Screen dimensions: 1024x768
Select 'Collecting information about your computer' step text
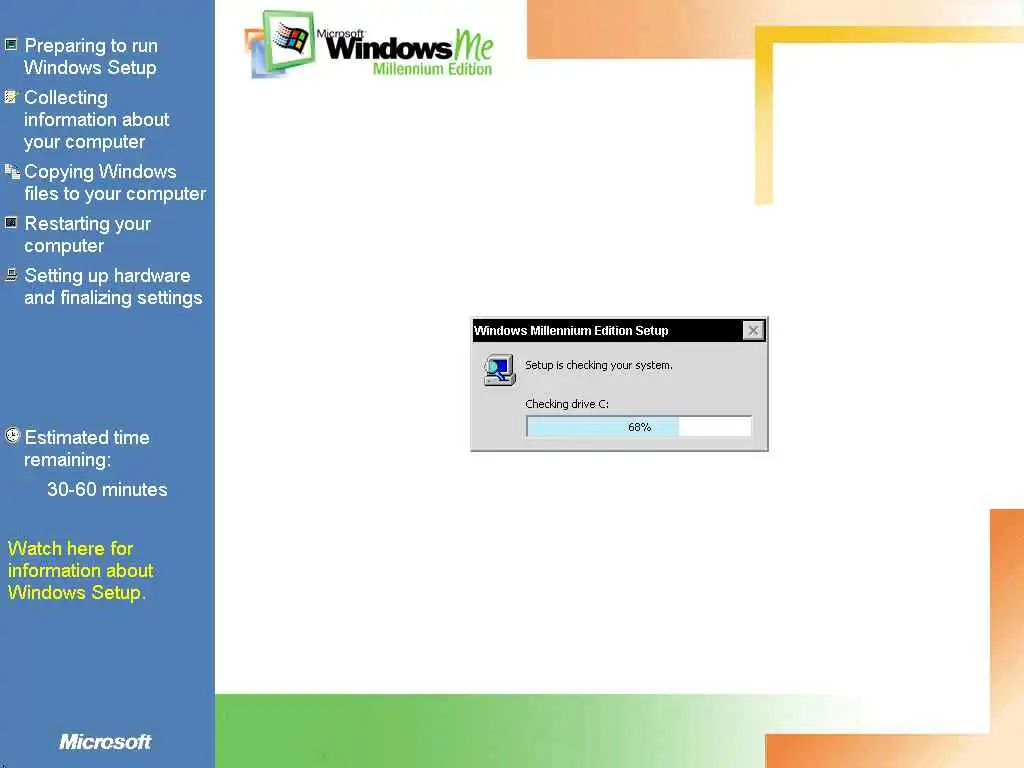(x=97, y=120)
